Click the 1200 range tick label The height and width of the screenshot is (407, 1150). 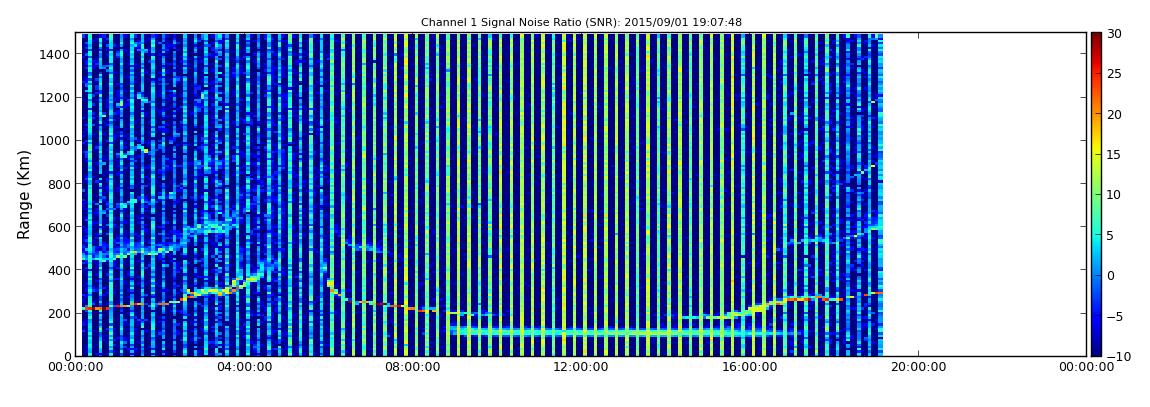tap(56, 98)
